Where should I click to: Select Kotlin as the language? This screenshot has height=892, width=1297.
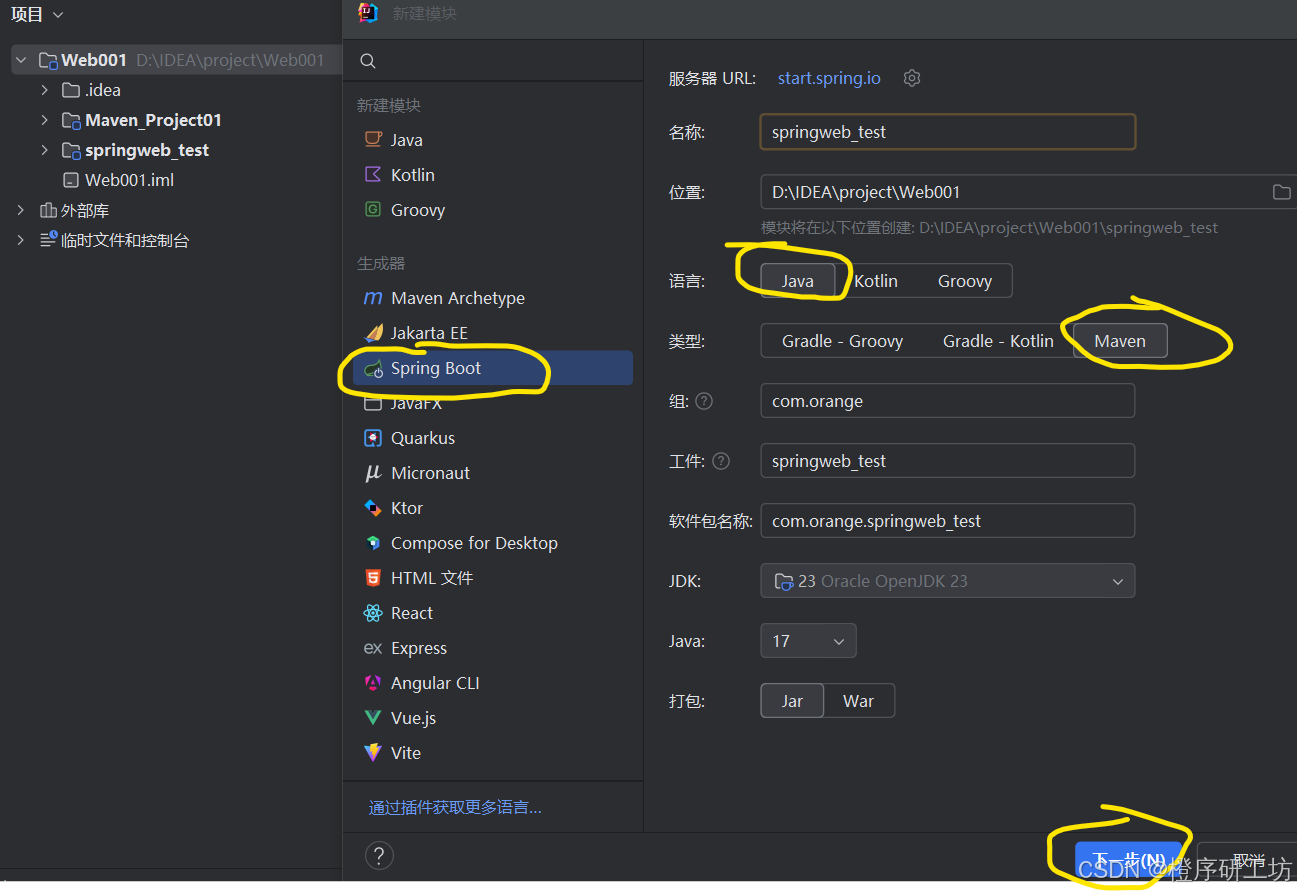876,281
